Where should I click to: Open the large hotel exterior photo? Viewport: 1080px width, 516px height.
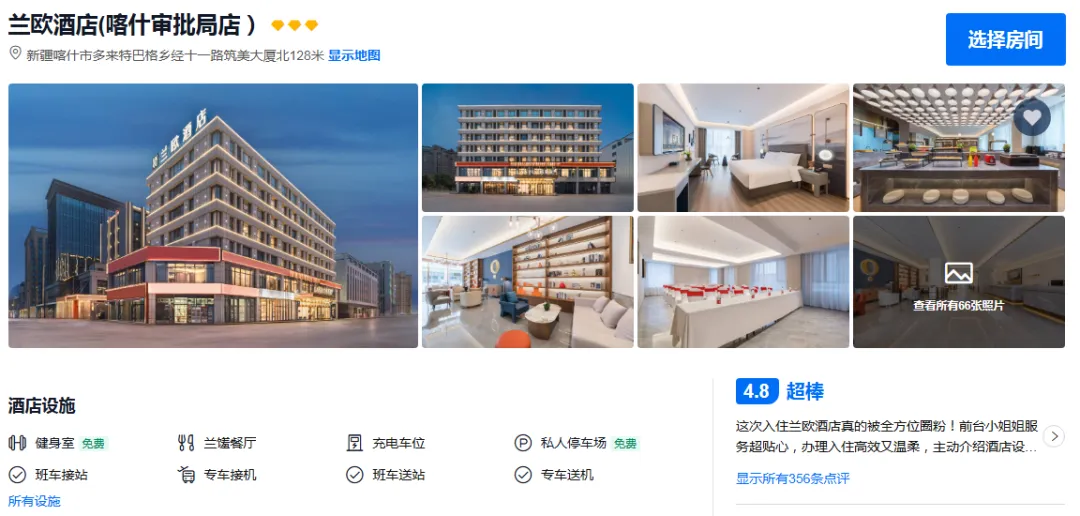(214, 216)
